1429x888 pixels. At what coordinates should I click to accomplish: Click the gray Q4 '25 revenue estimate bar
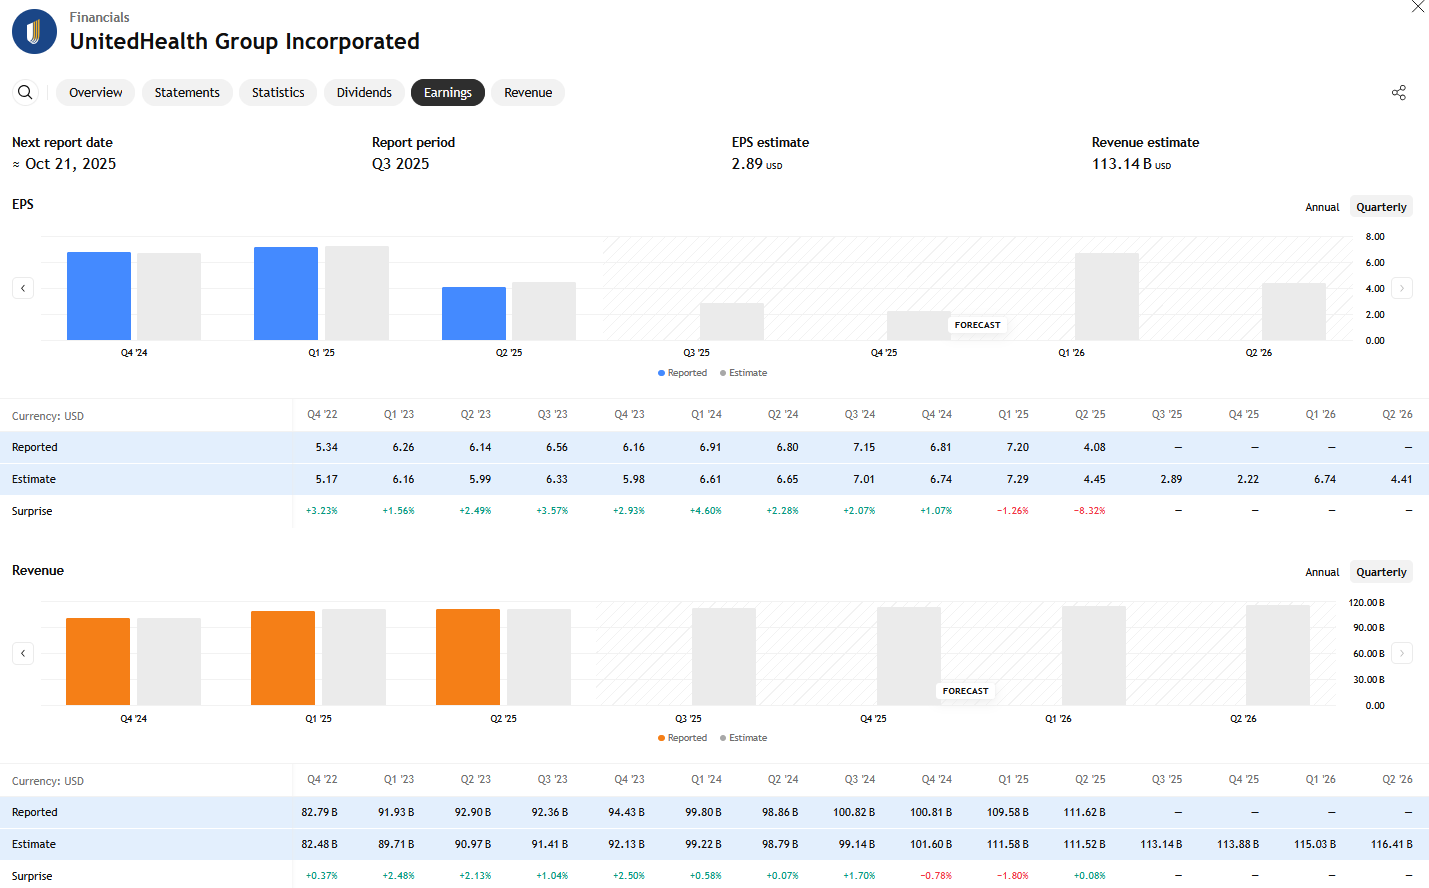909,656
